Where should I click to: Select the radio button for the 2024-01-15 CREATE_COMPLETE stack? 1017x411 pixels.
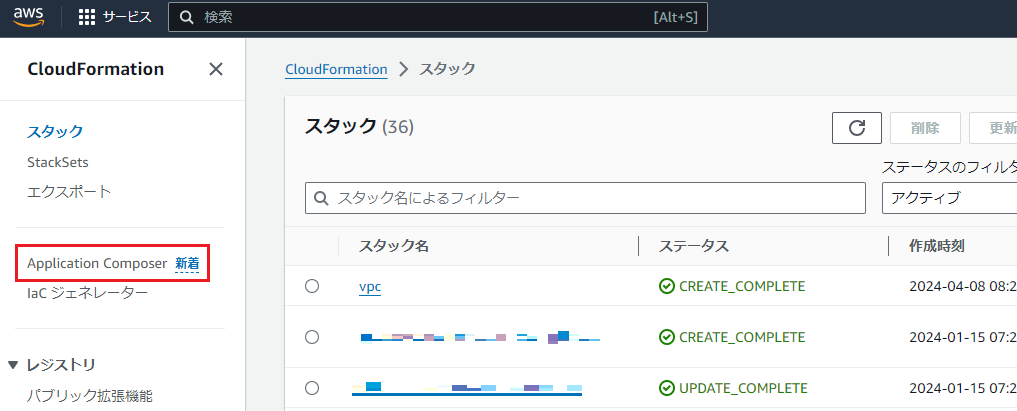click(312, 337)
